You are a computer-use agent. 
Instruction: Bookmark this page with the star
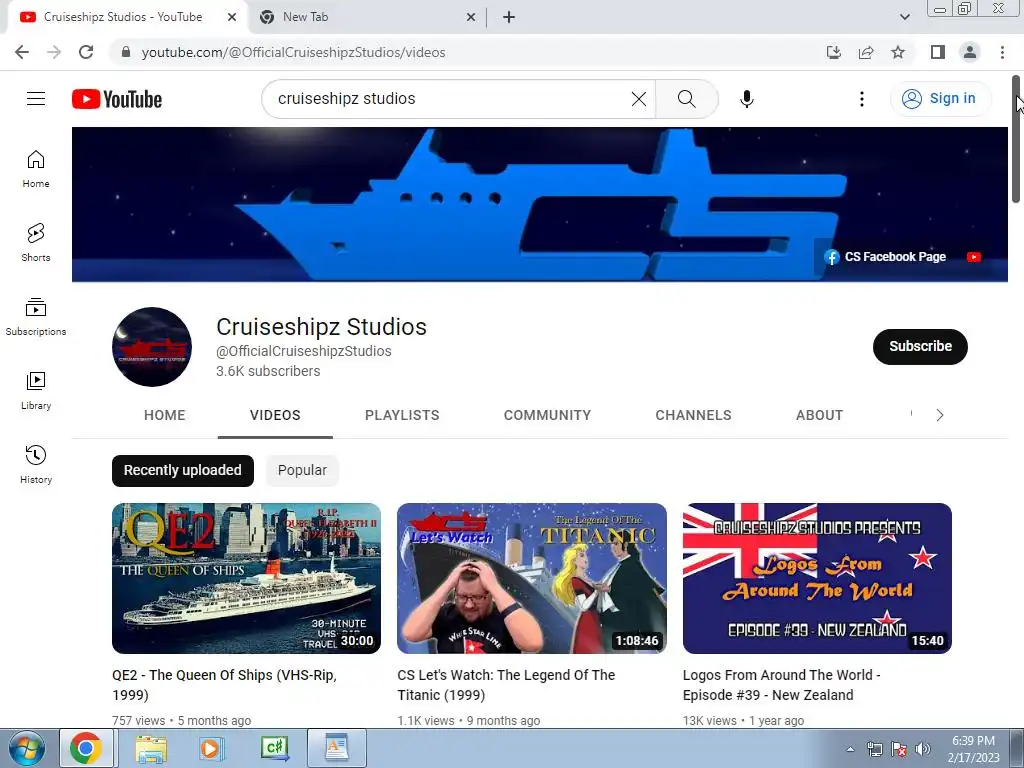(x=898, y=52)
